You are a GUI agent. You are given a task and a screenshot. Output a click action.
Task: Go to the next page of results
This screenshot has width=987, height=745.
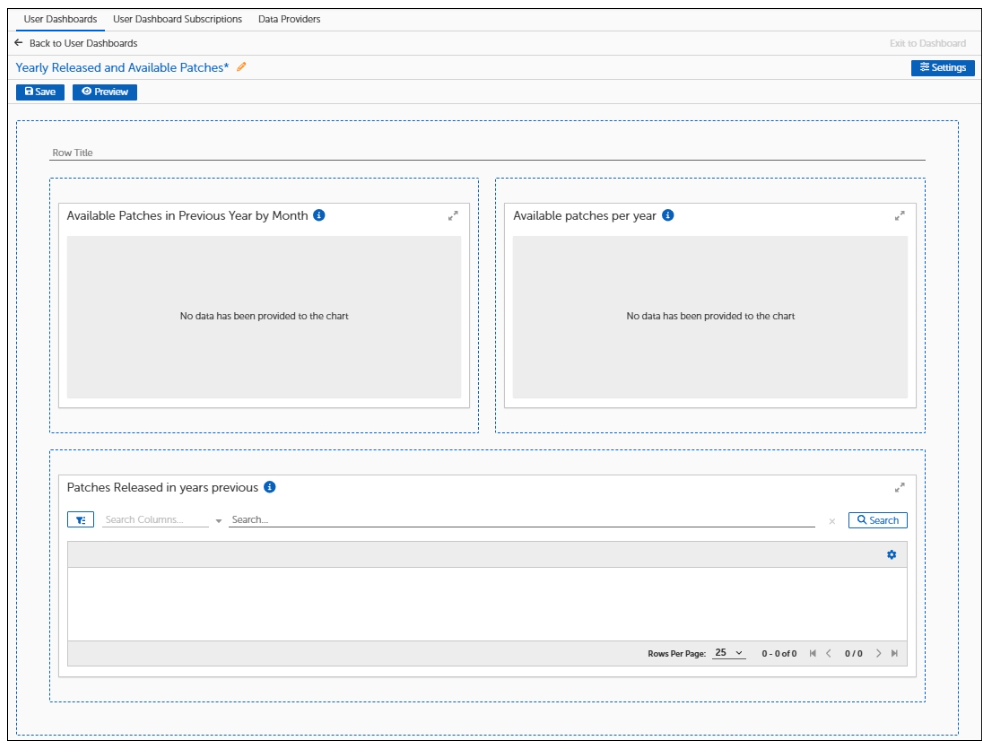point(878,653)
